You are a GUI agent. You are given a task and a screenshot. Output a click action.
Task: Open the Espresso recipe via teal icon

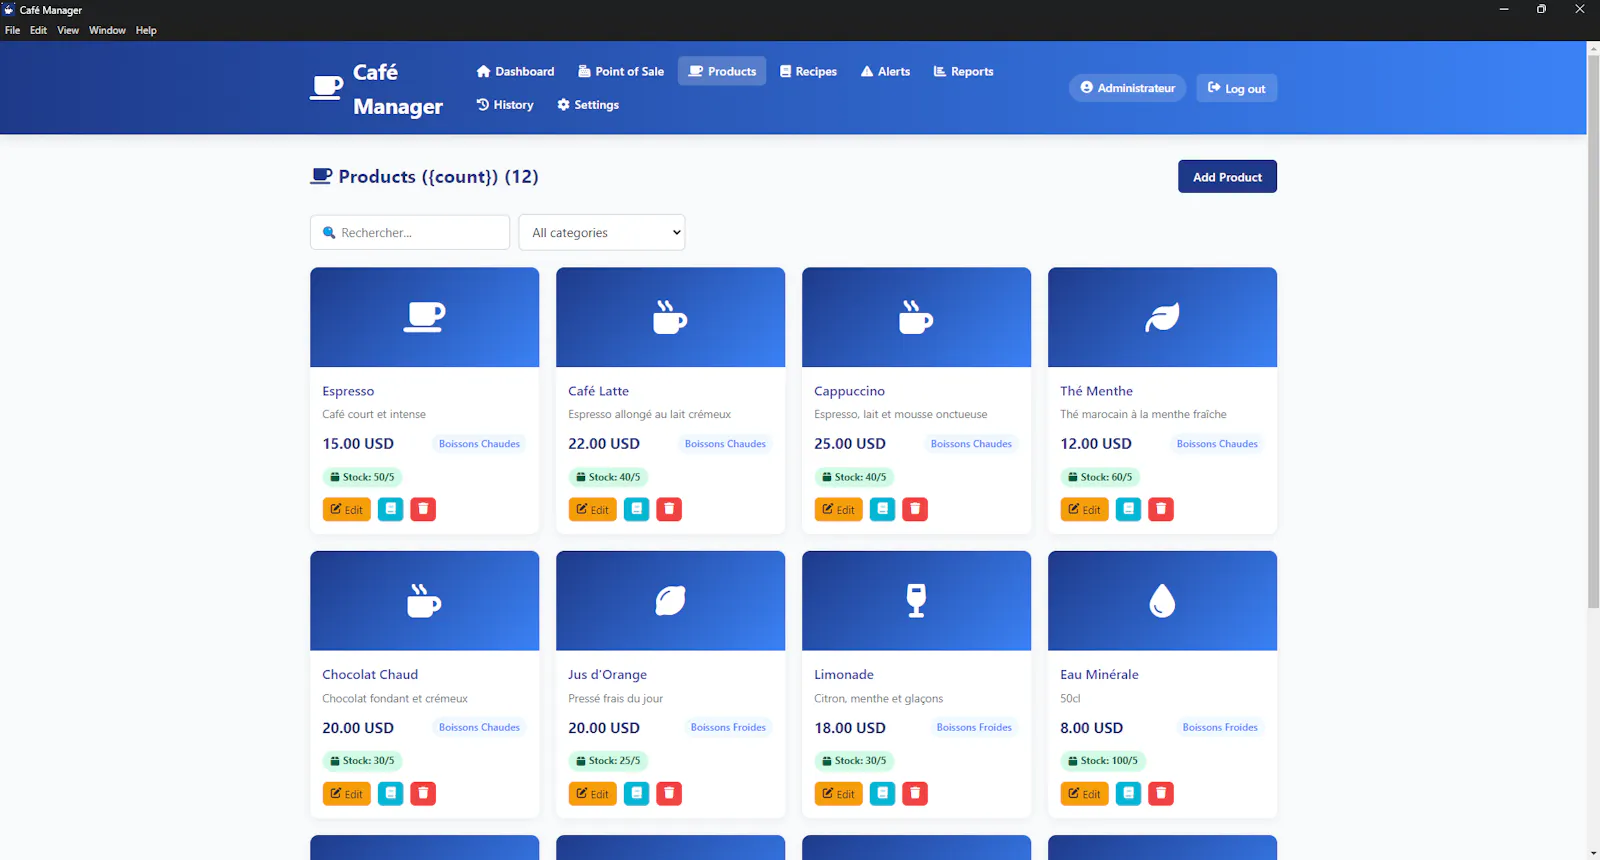(391, 509)
